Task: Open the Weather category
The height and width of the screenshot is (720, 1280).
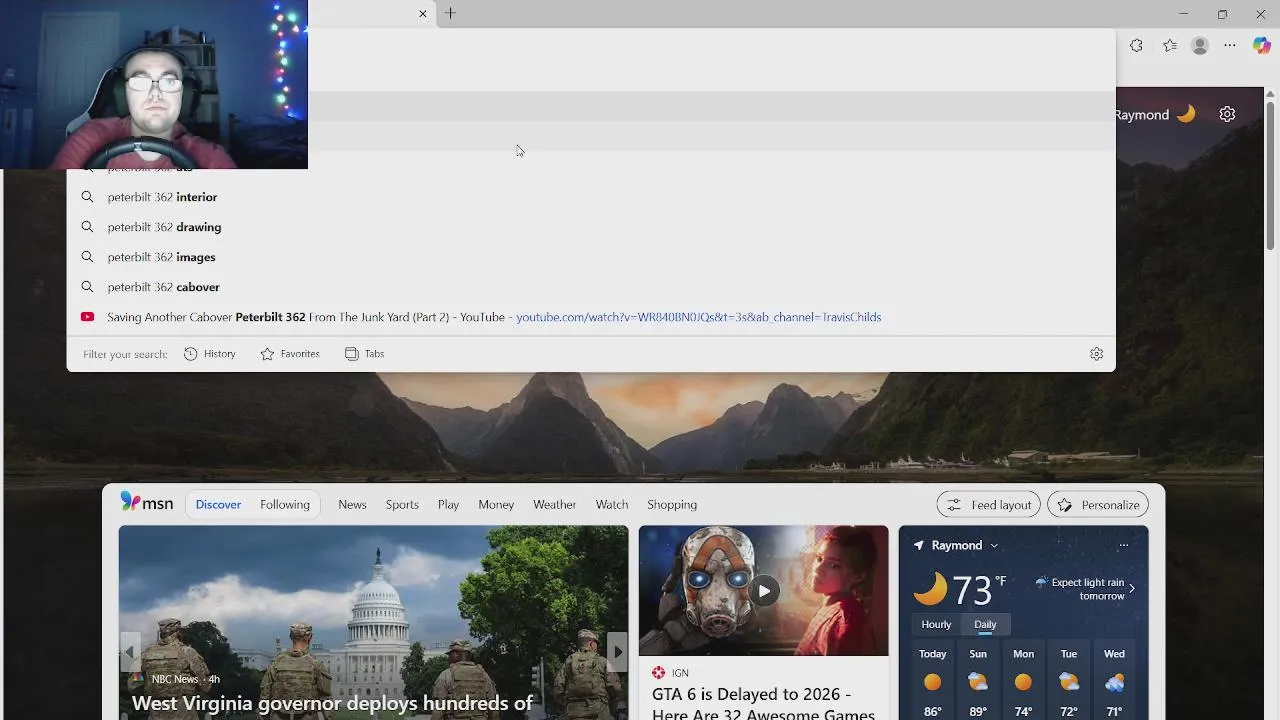Action: 554,505
